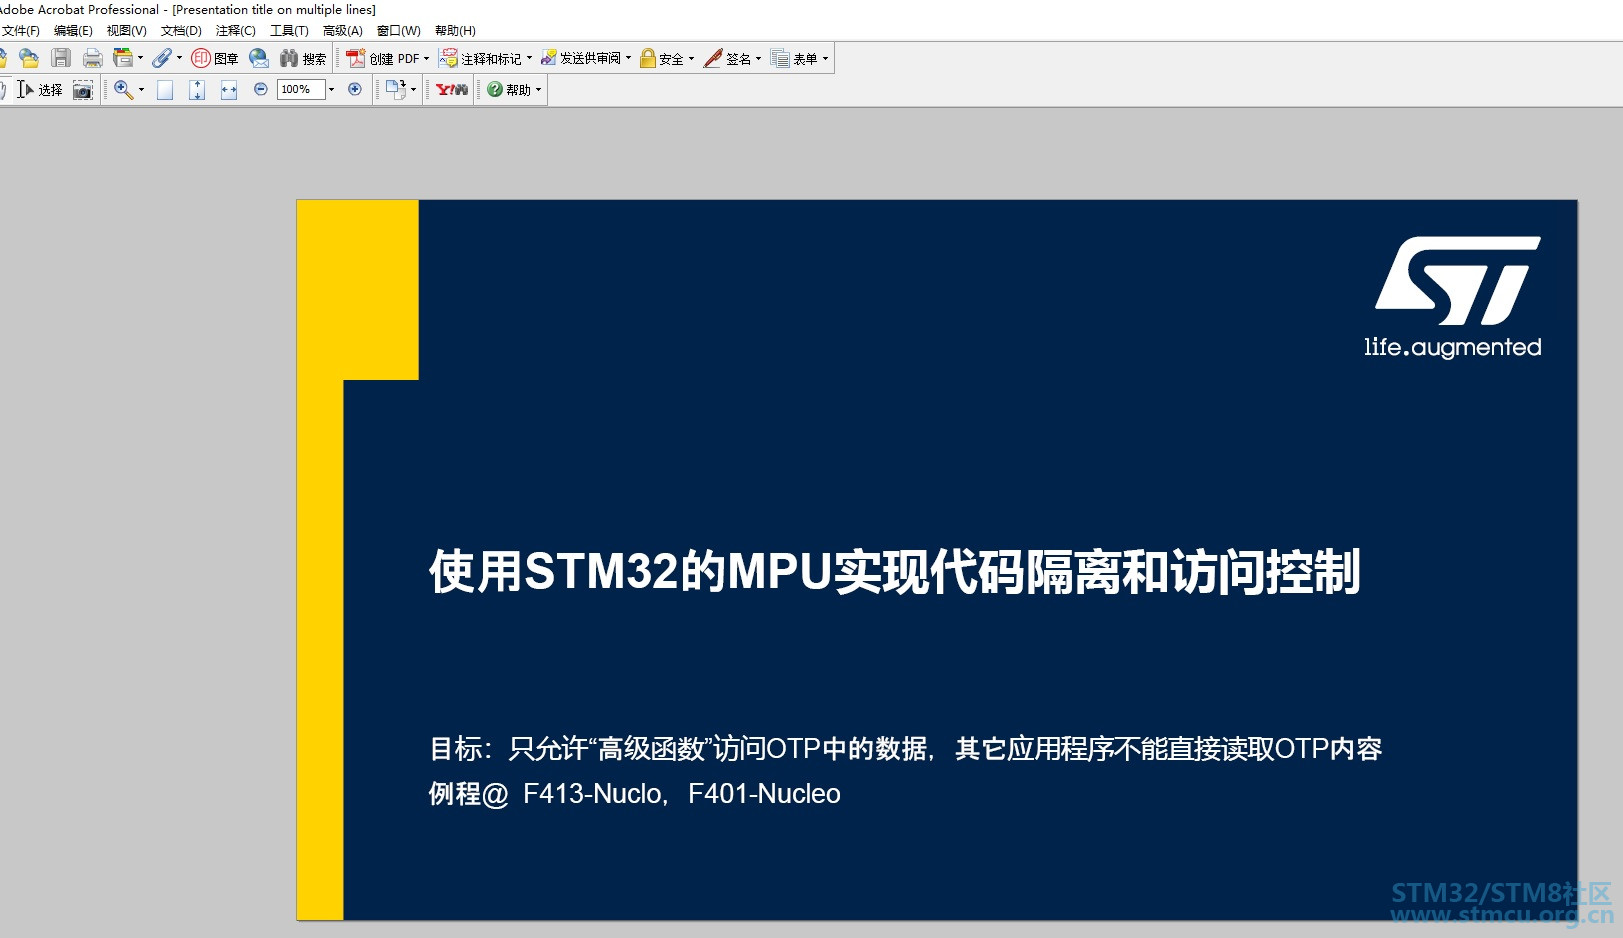Click the Yahoo search toolbar icon
This screenshot has width=1623, height=938.
[x=452, y=90]
